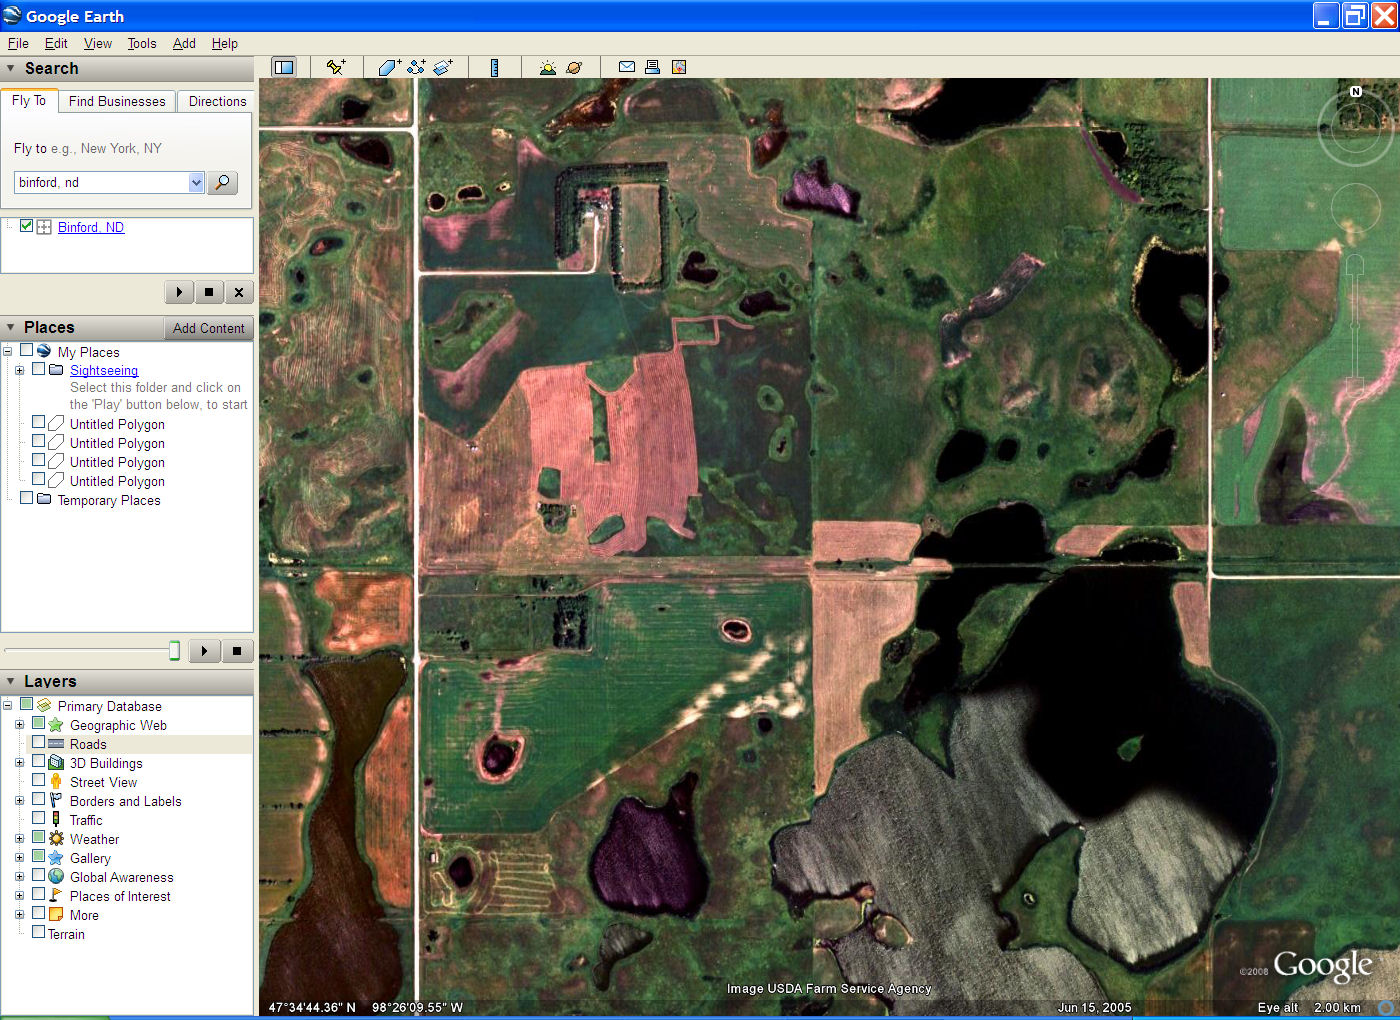Open the Binford, ND result link

pyautogui.click(x=91, y=227)
